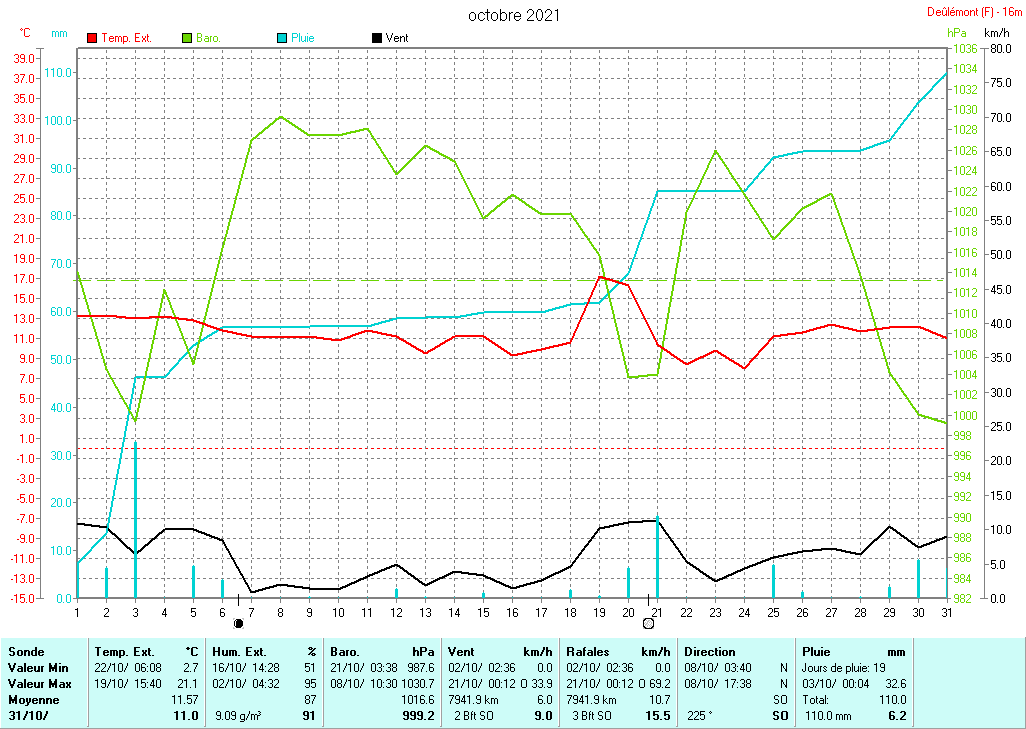Click the new moon icon below day 6
This screenshot has height=729, width=1026.
point(238,623)
